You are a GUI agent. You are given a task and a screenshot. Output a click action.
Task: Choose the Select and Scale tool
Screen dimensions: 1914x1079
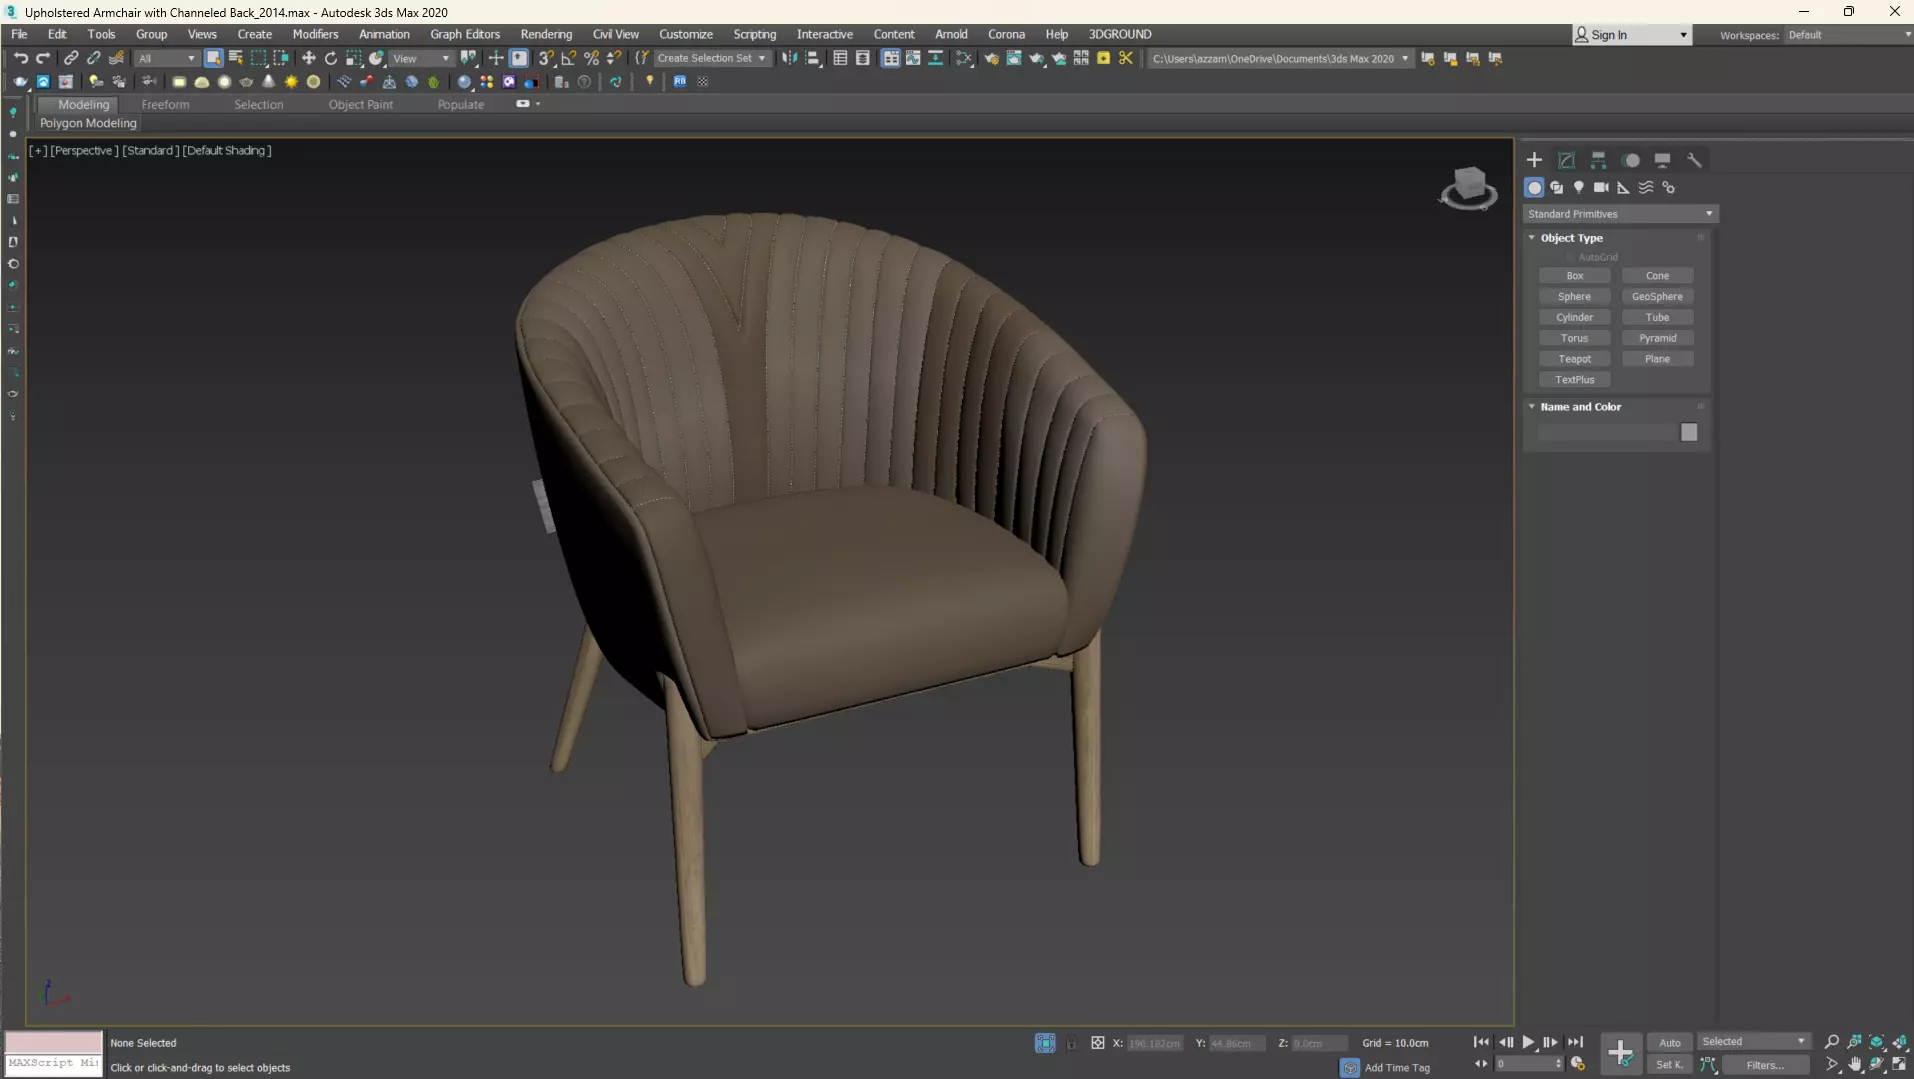click(354, 58)
